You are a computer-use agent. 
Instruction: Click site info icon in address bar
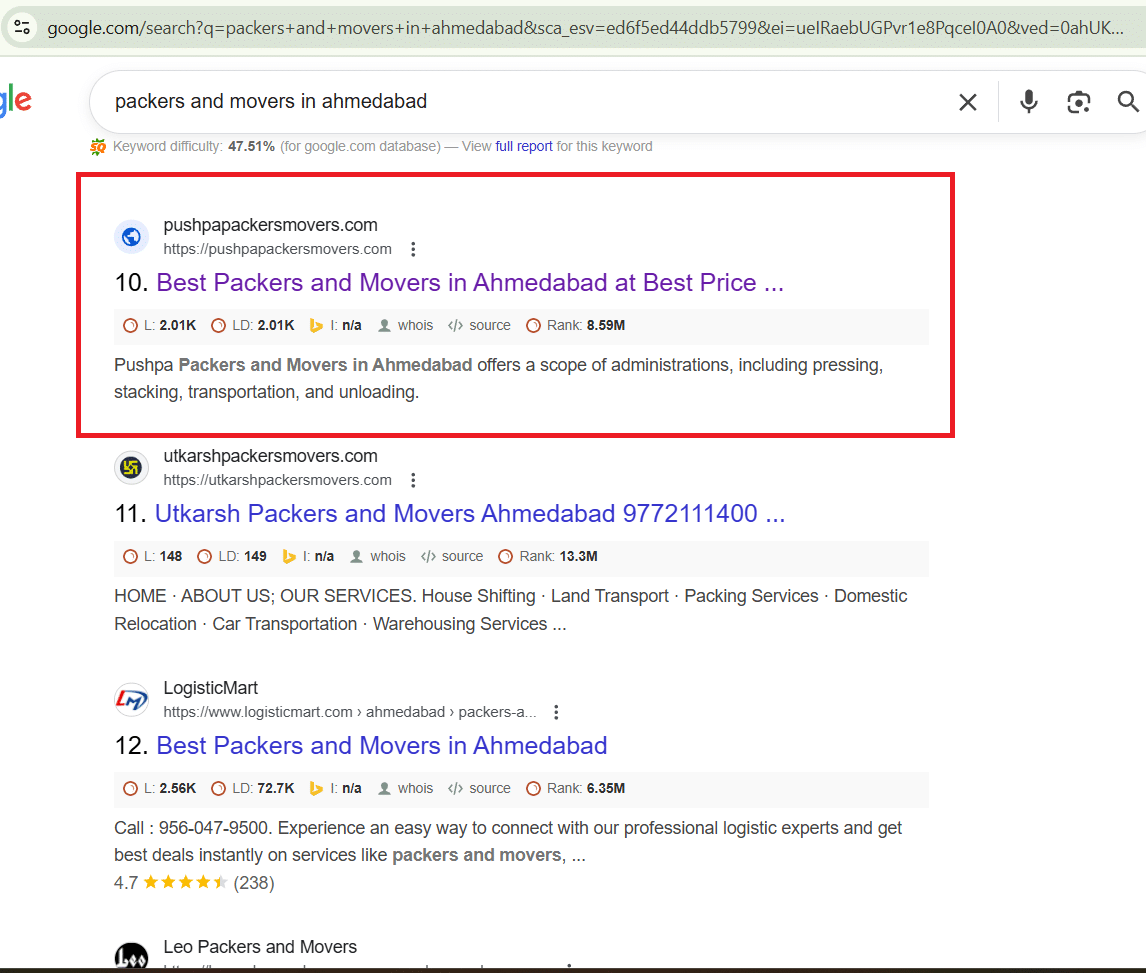point(22,27)
